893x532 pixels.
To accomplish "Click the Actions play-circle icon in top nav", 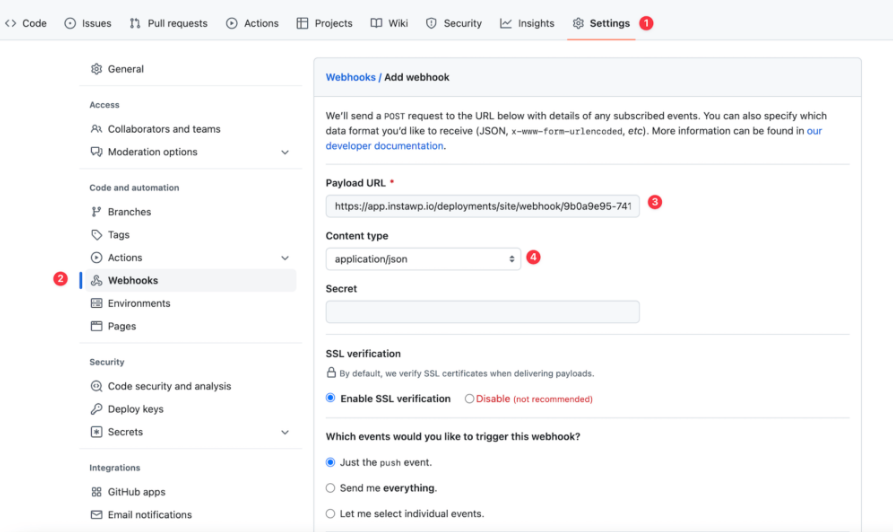I will pyautogui.click(x=231, y=23).
